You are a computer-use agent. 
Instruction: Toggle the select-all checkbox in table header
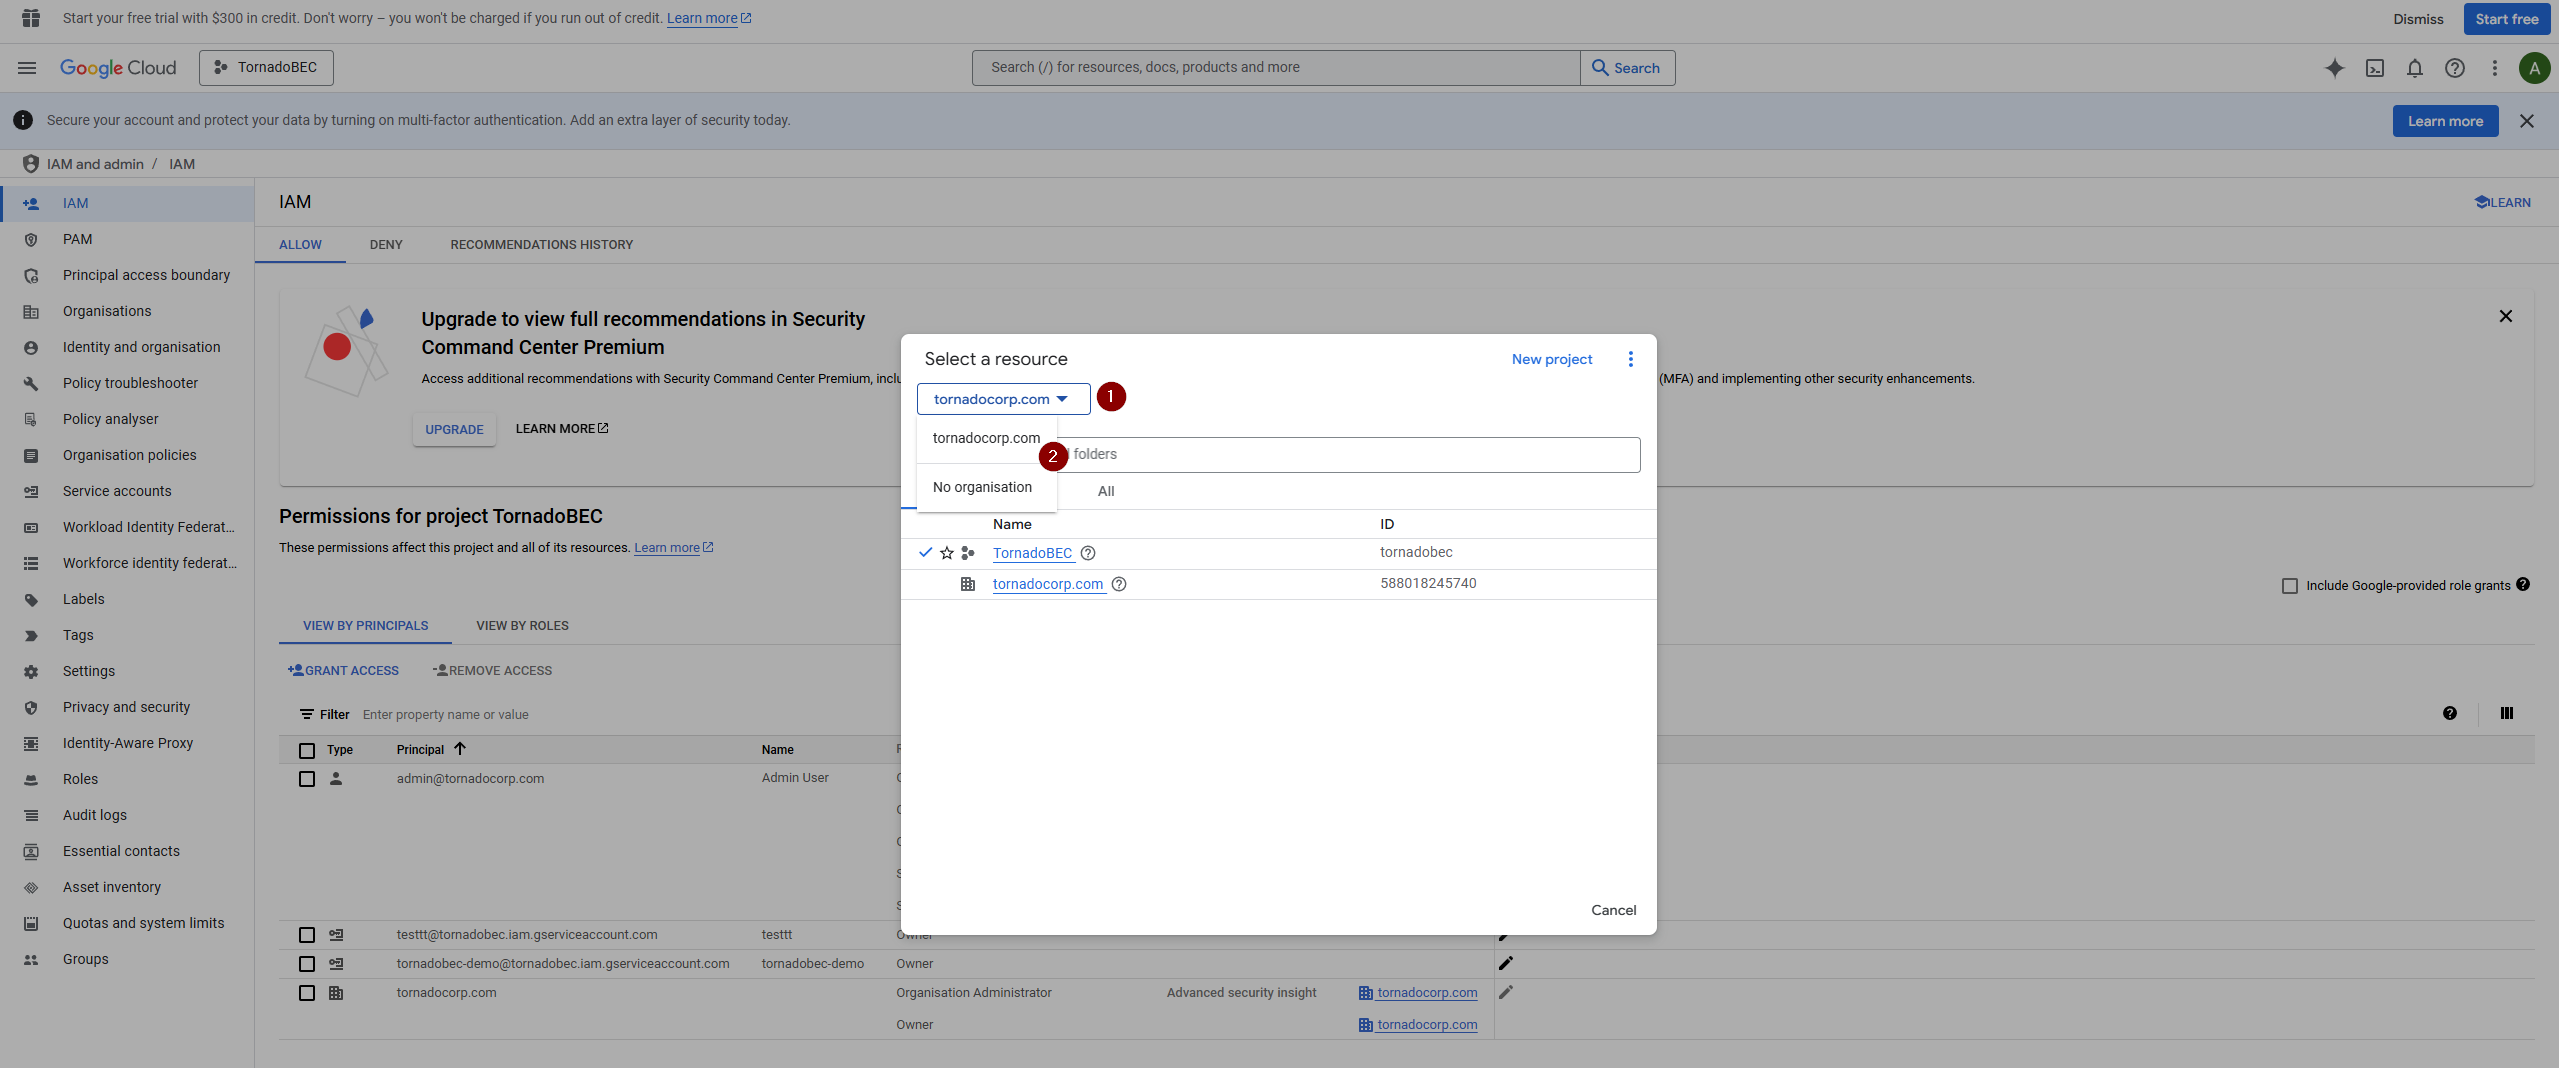(307, 750)
